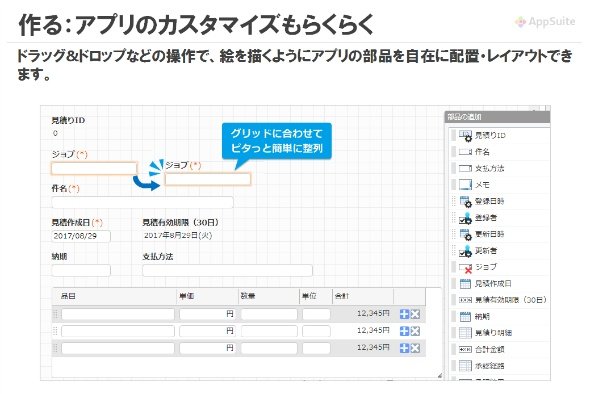Add a row after the third table row
Image resolution: width=590 pixels, height=394 pixels.
click(404, 348)
